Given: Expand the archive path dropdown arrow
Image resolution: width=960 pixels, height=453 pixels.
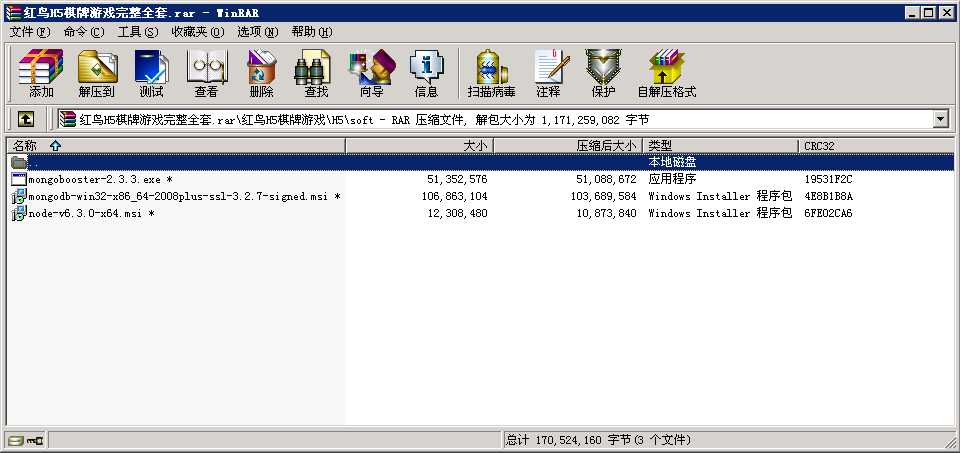Looking at the screenshot, I should [x=940, y=119].
